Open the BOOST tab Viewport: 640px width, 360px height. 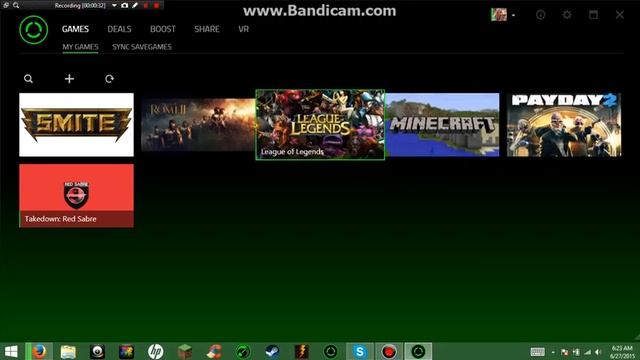click(163, 29)
